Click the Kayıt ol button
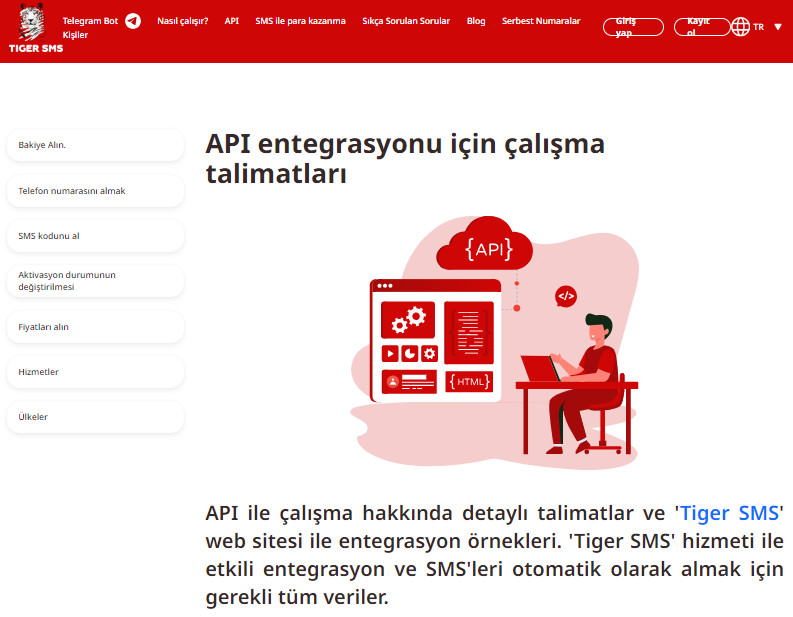Image resolution: width=793 pixels, height=617 pixels. pyautogui.click(x=702, y=27)
